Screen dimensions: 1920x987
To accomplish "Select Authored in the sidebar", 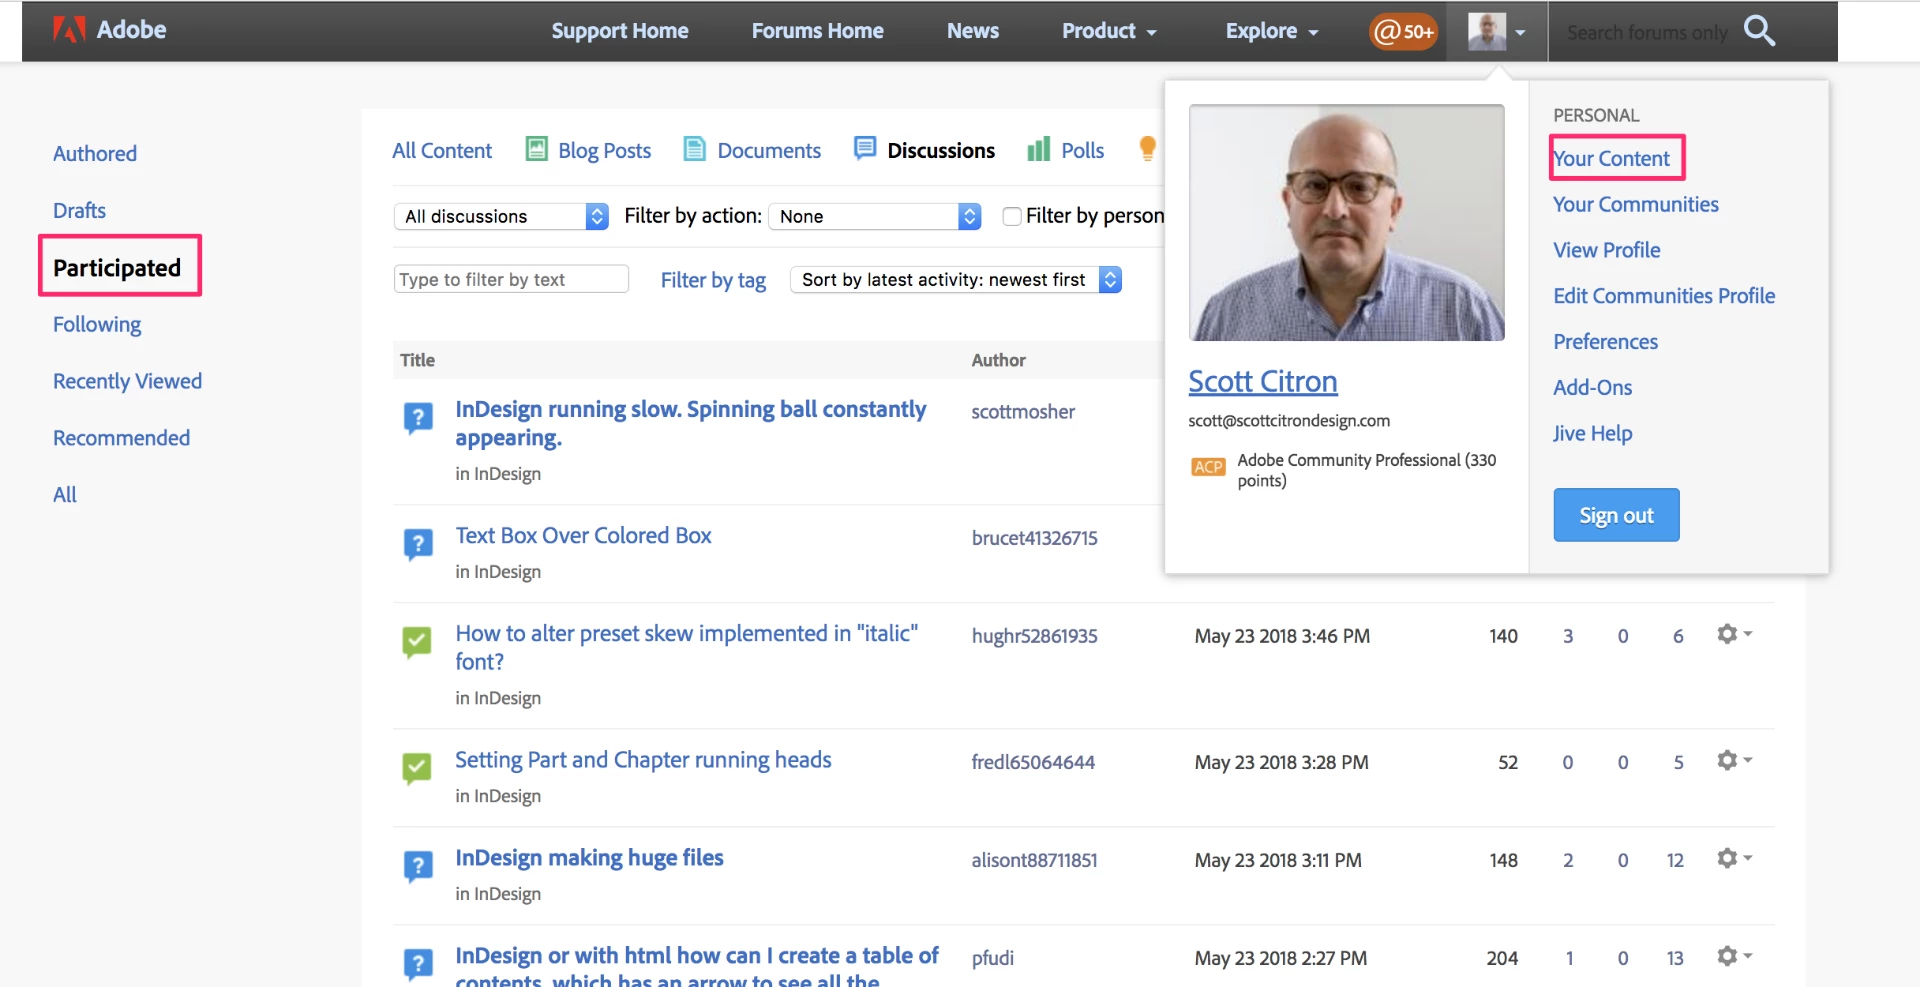I will [x=95, y=154].
